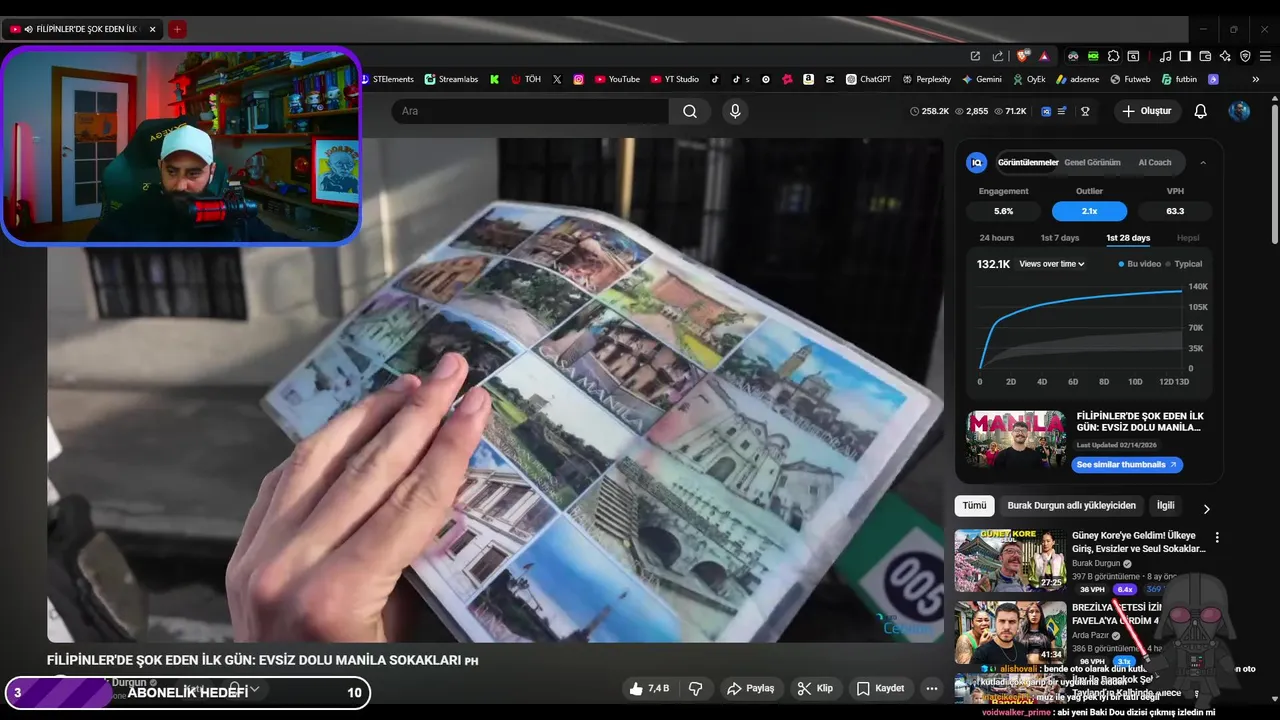Select the 1st 7 days range

pos(1059,238)
